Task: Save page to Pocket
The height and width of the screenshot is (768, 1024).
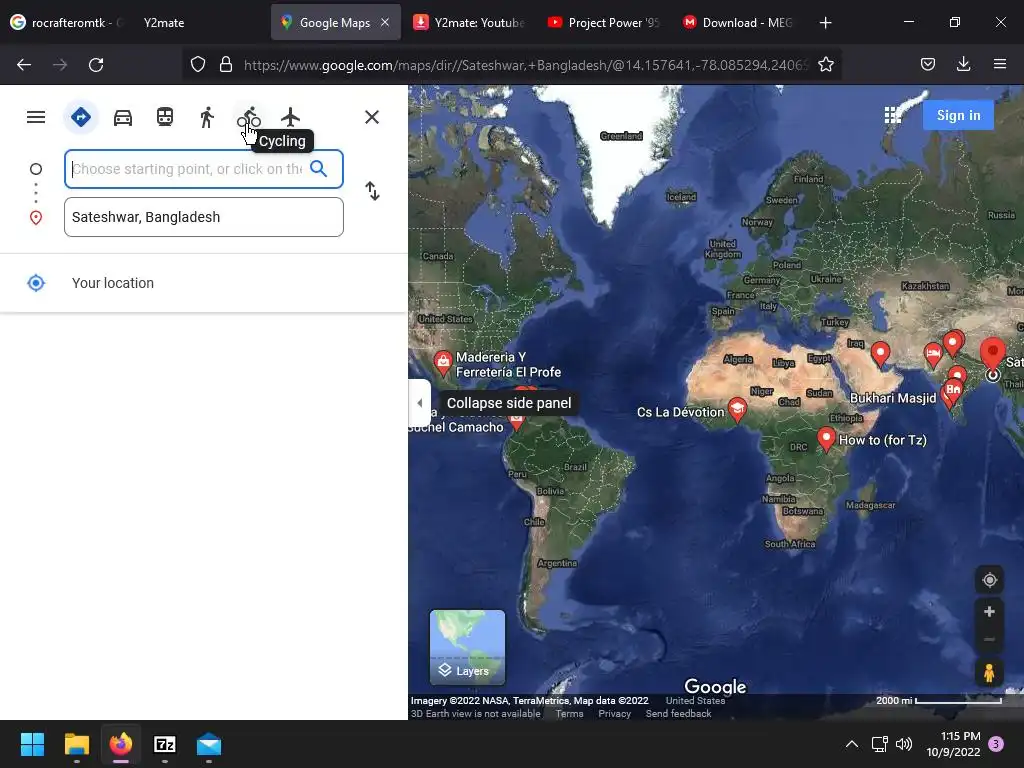Action: coord(927,64)
